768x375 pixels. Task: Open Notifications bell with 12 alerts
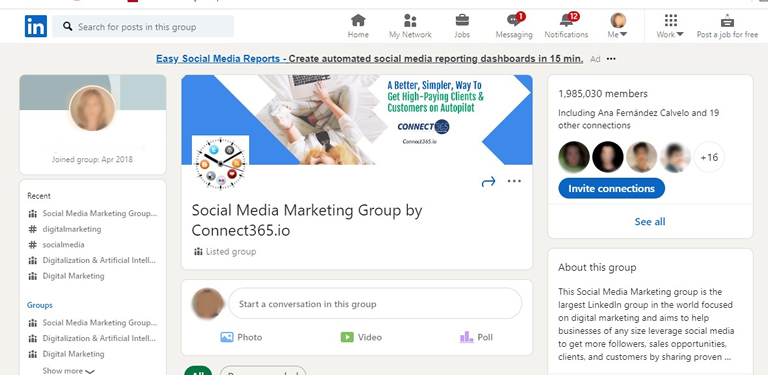[x=566, y=26]
